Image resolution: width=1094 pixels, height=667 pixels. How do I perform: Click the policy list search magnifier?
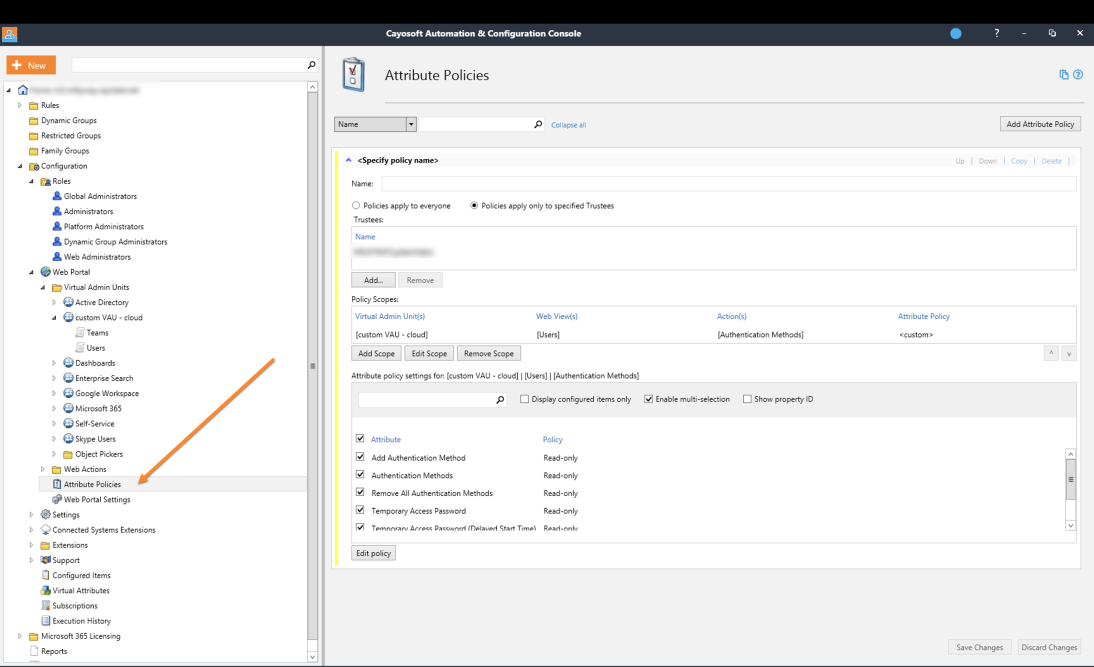tap(538, 124)
